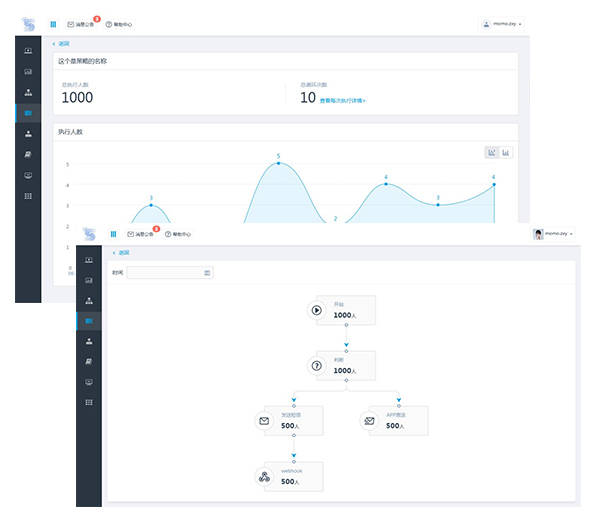Screen dimensions: 600x527
Task: Select the 发送短信 envelope icon node
Action: [264, 421]
